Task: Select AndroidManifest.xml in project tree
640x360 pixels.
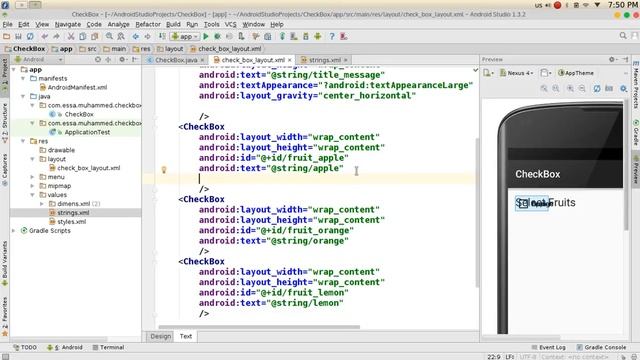Action: point(73,87)
